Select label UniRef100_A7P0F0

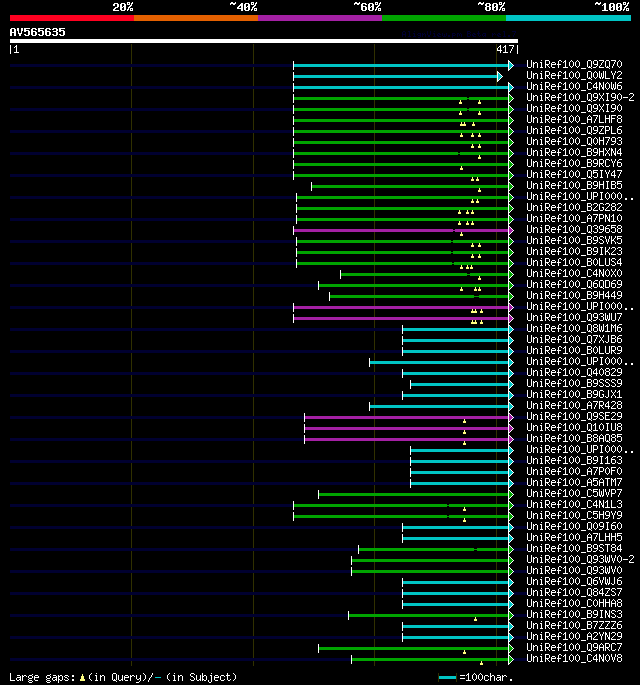coord(574,471)
